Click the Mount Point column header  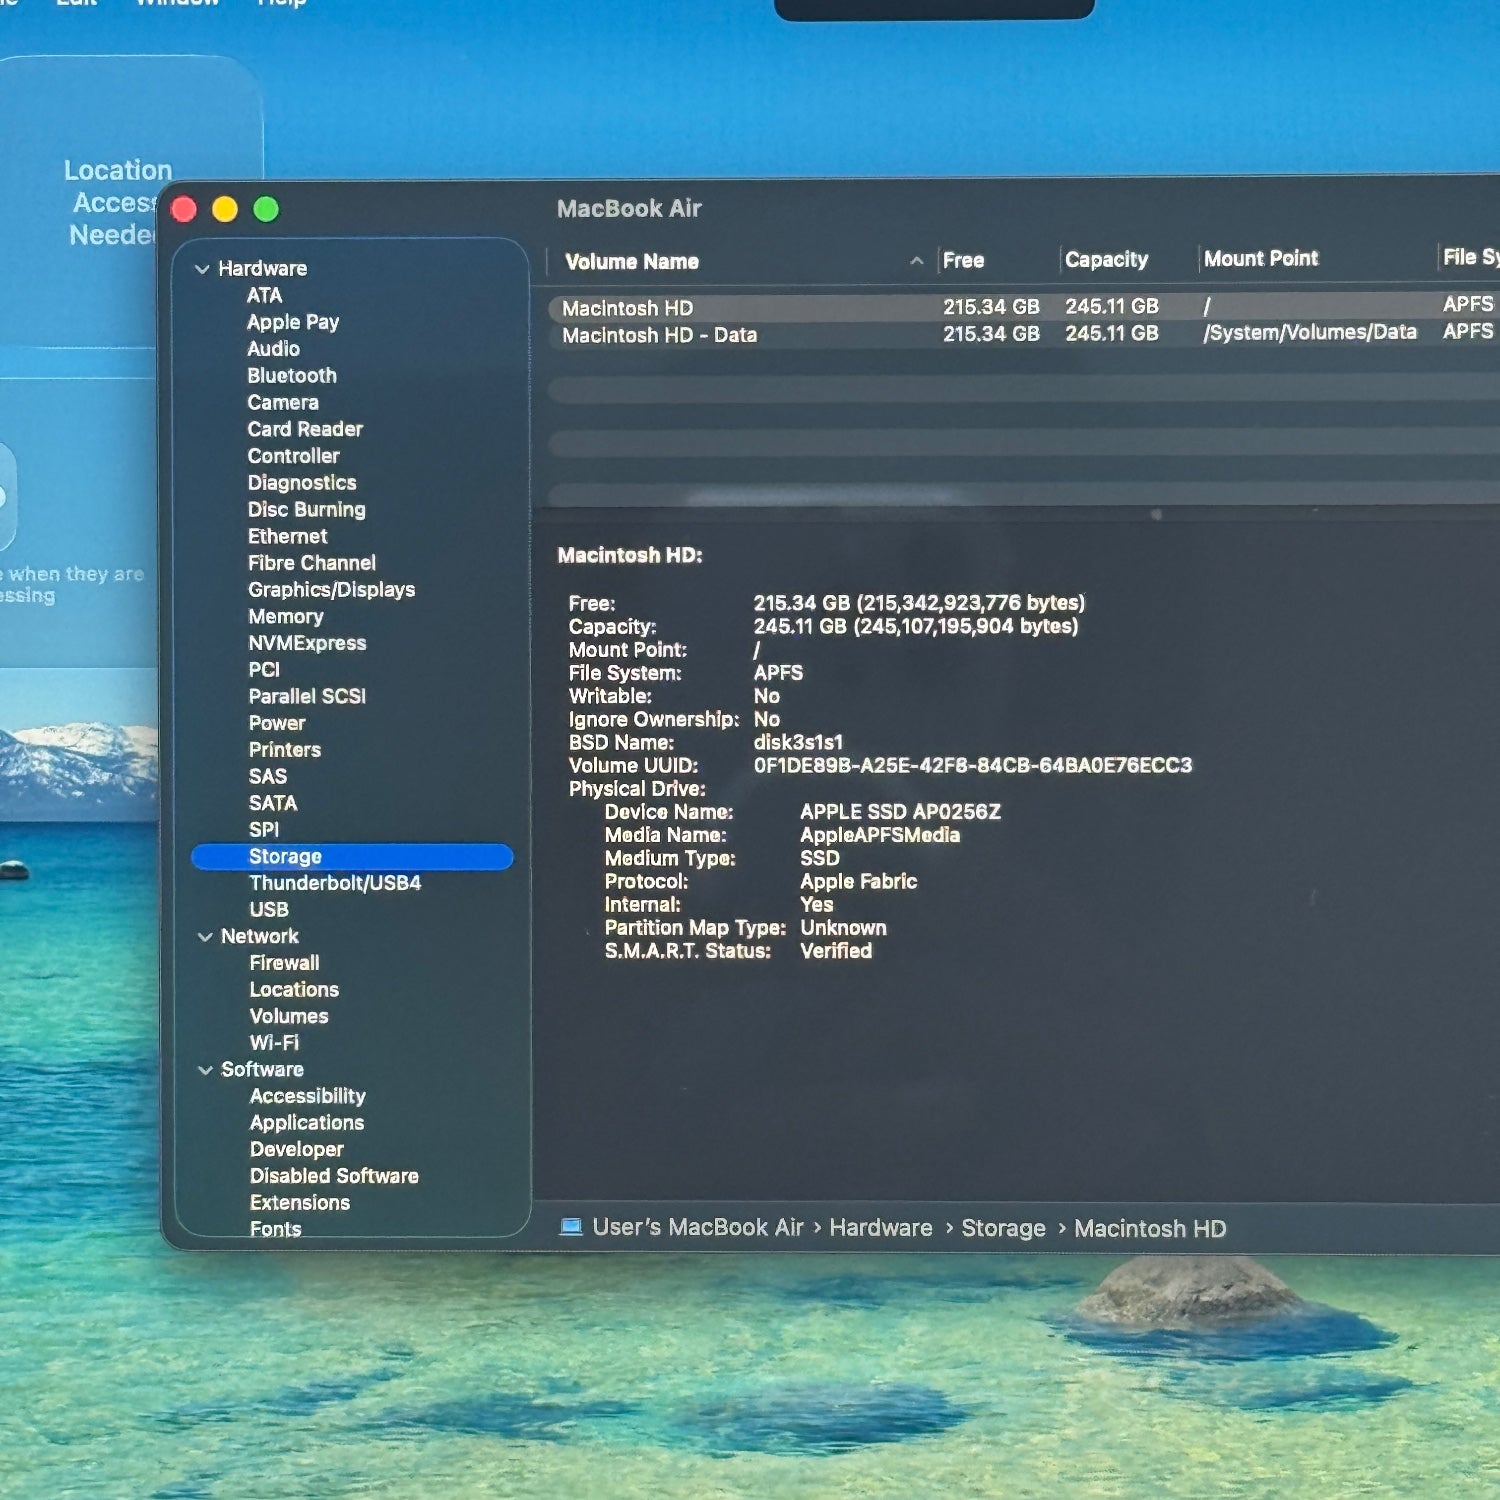click(x=1261, y=259)
